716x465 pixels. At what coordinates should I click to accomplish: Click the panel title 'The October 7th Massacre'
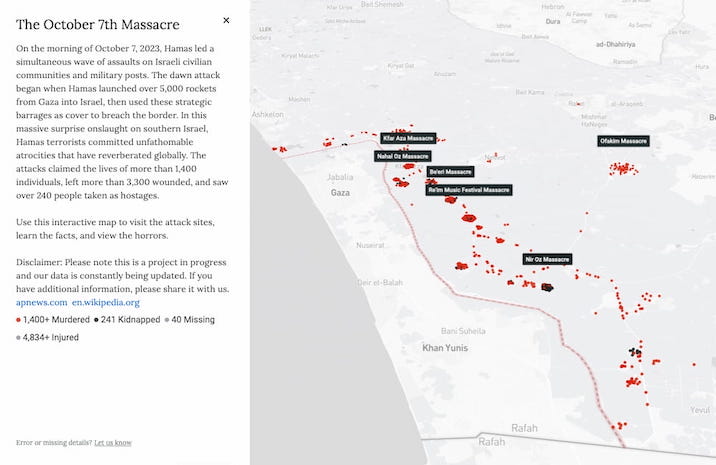point(98,24)
